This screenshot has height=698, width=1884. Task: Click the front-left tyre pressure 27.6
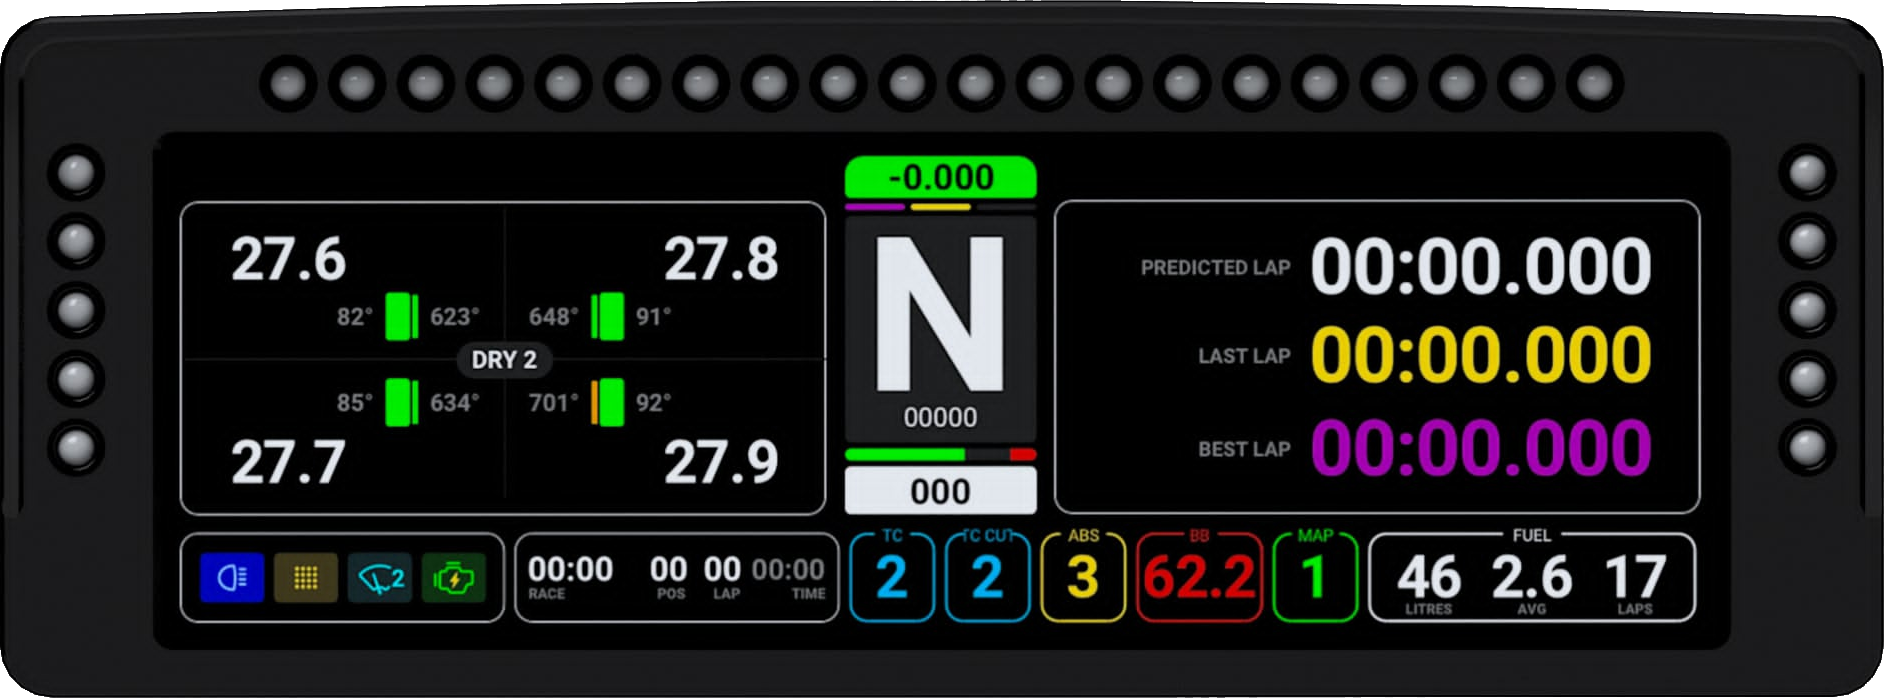(x=288, y=260)
